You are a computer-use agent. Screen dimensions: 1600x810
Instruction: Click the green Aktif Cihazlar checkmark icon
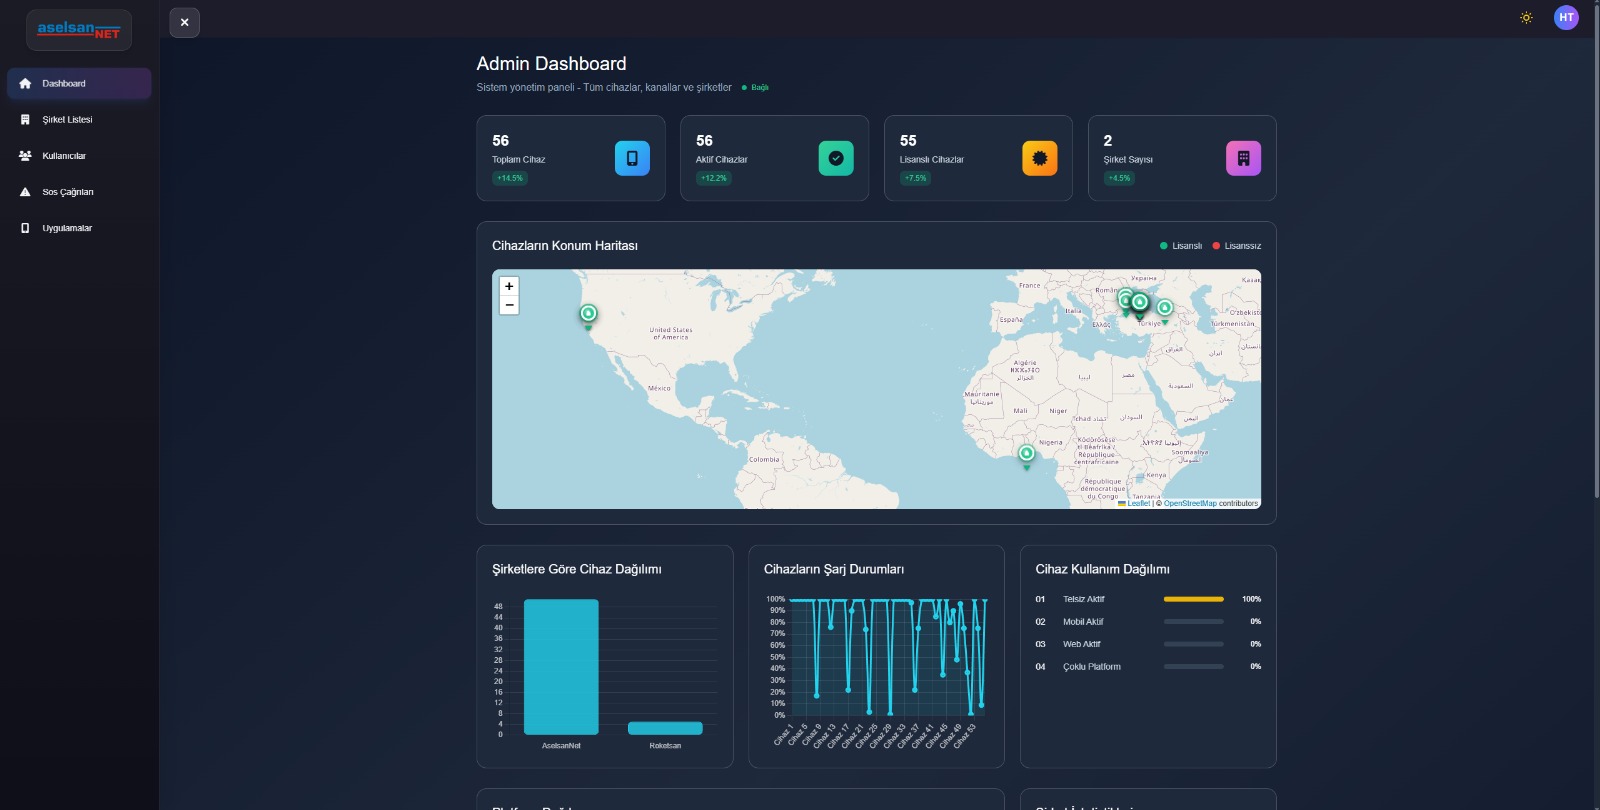tap(836, 158)
